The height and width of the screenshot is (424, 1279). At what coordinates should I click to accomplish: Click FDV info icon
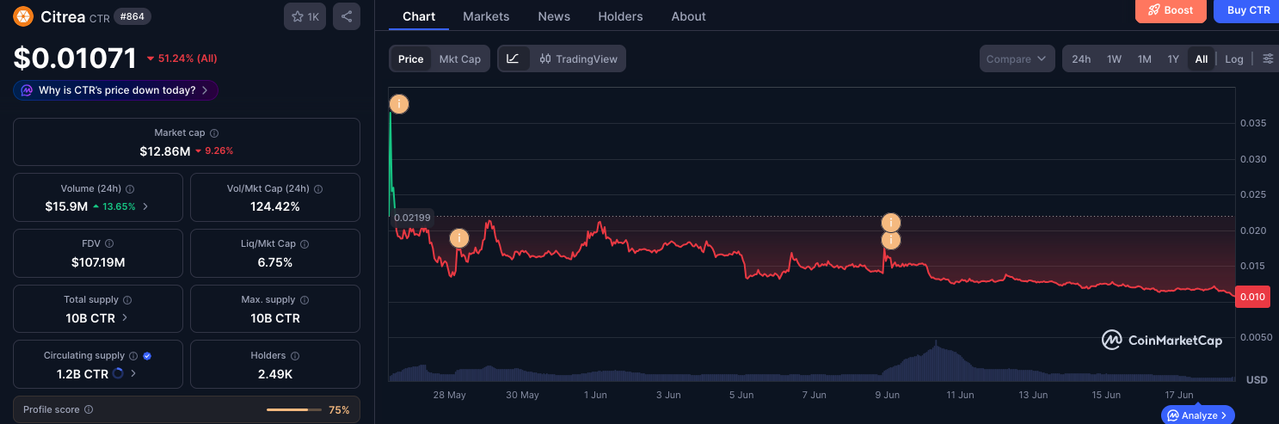[x=109, y=244]
